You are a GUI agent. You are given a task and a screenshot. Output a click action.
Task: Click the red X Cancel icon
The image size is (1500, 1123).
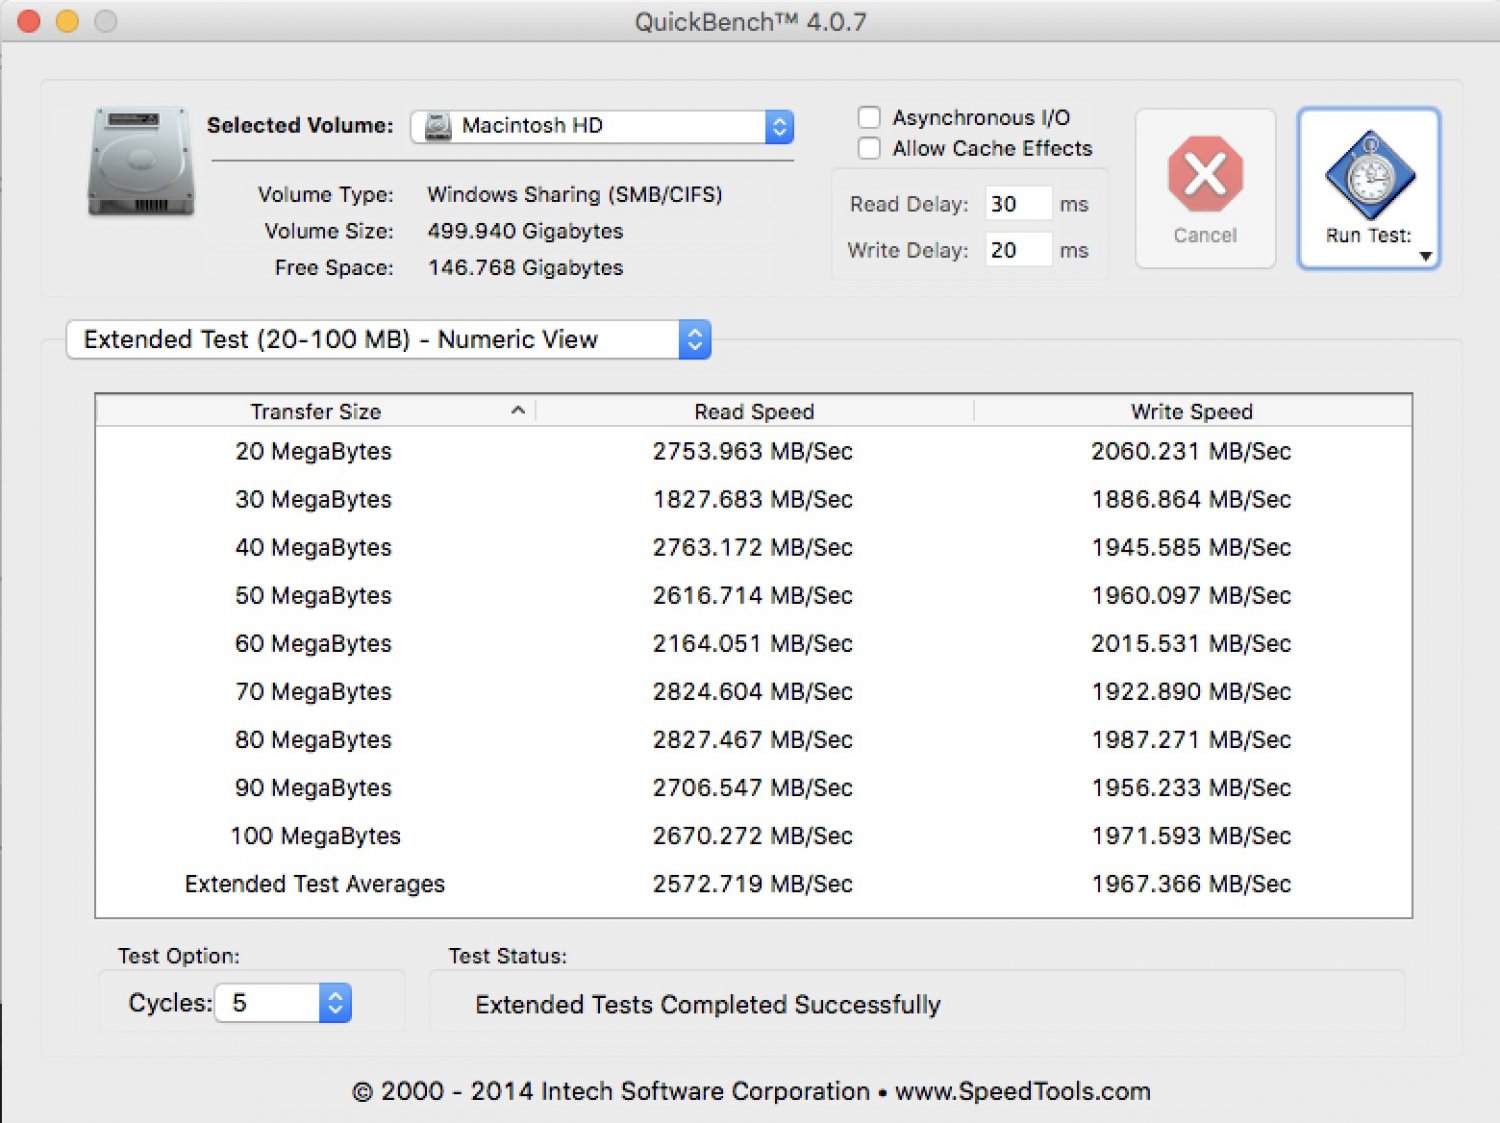[x=1205, y=174]
